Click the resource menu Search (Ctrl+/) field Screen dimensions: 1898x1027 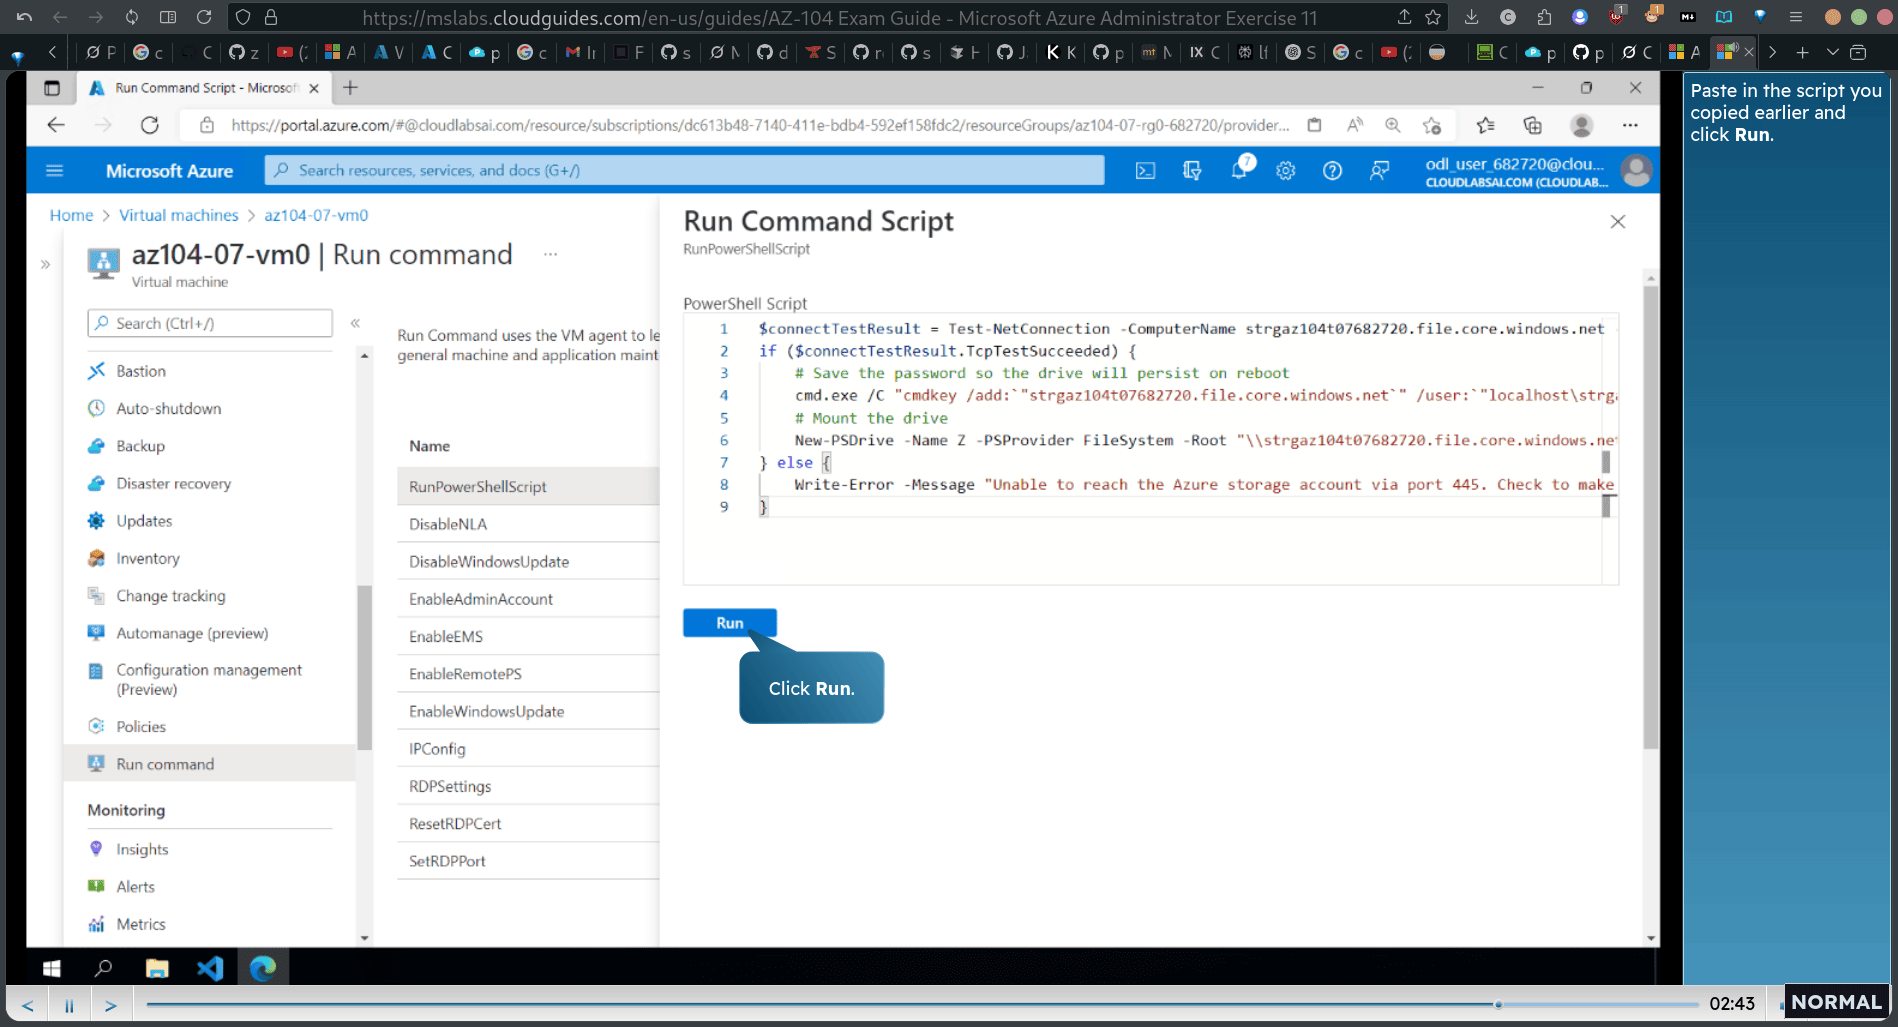[210, 323]
